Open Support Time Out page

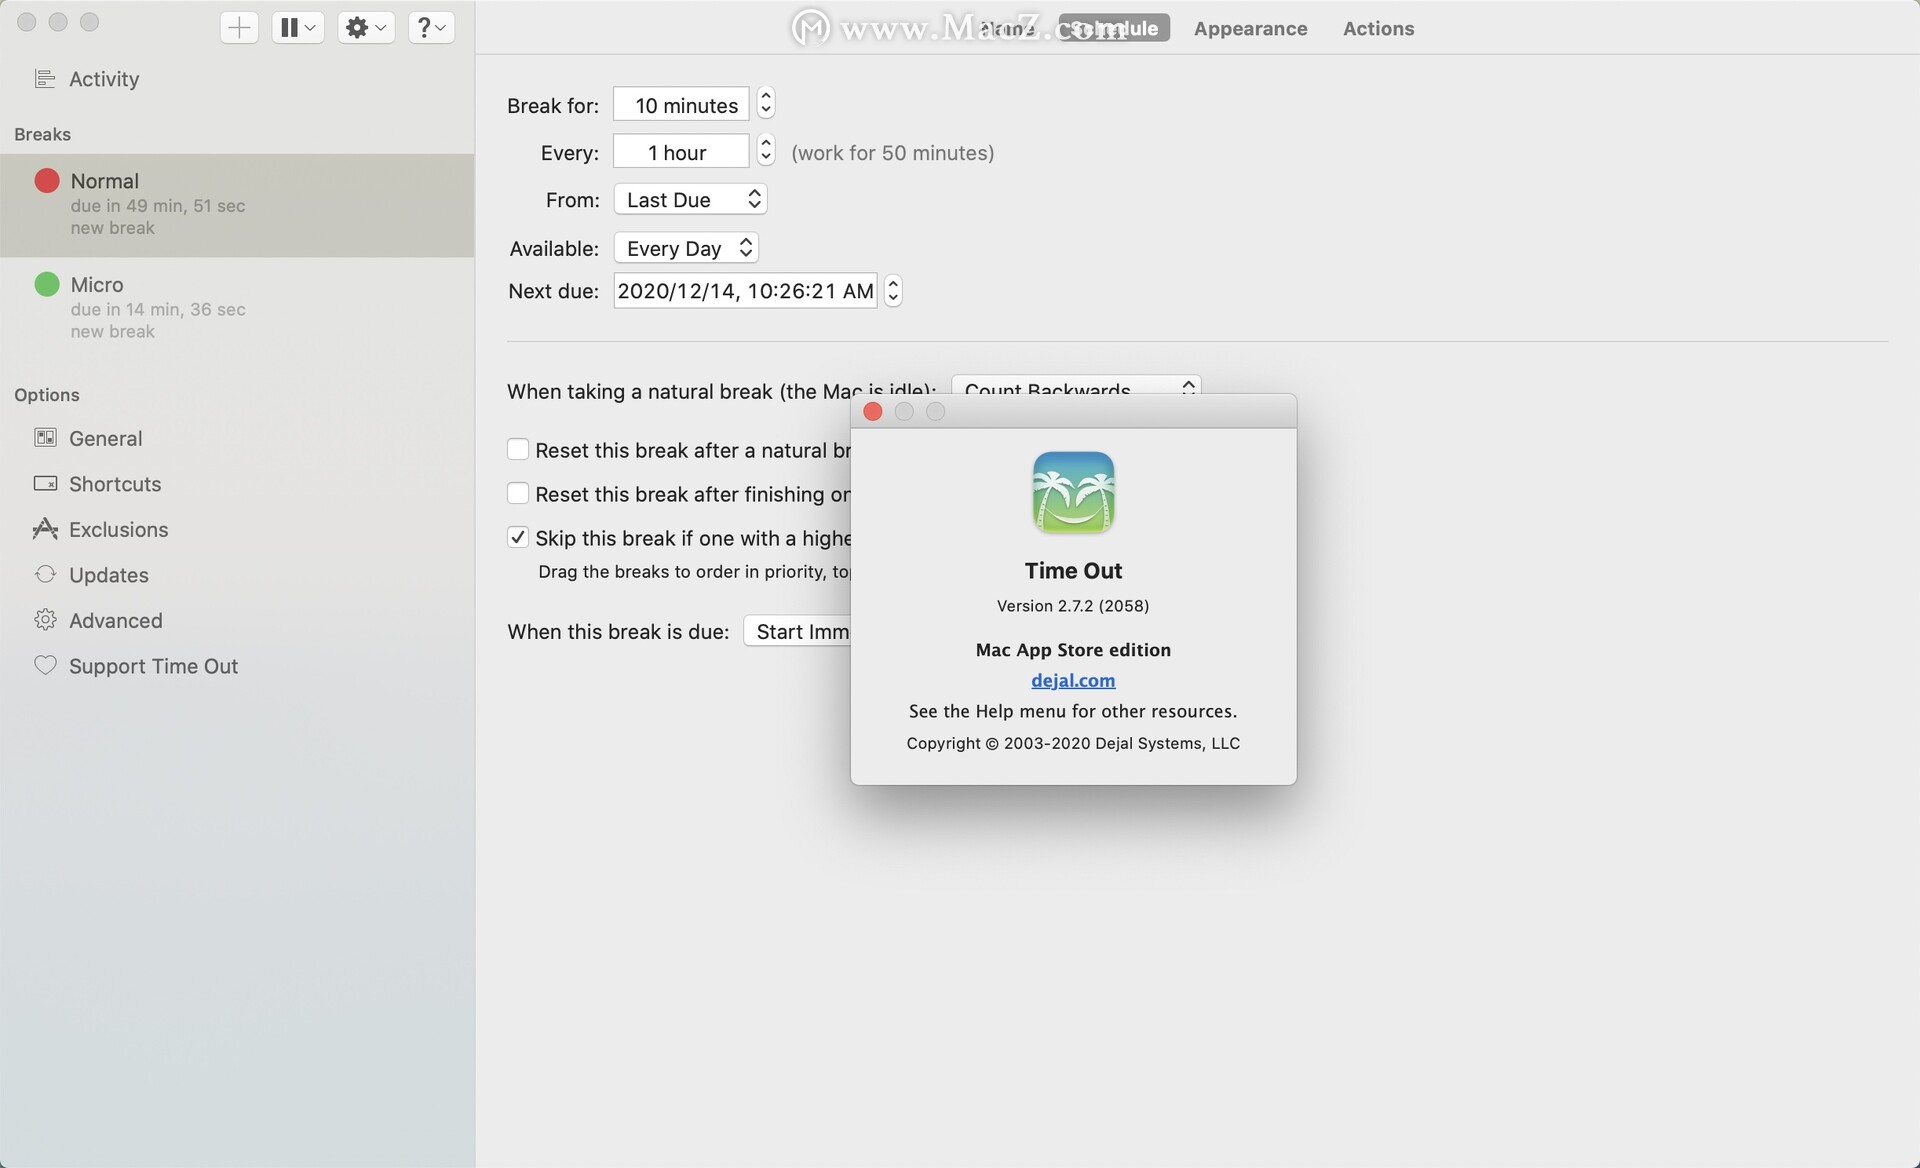coord(153,666)
